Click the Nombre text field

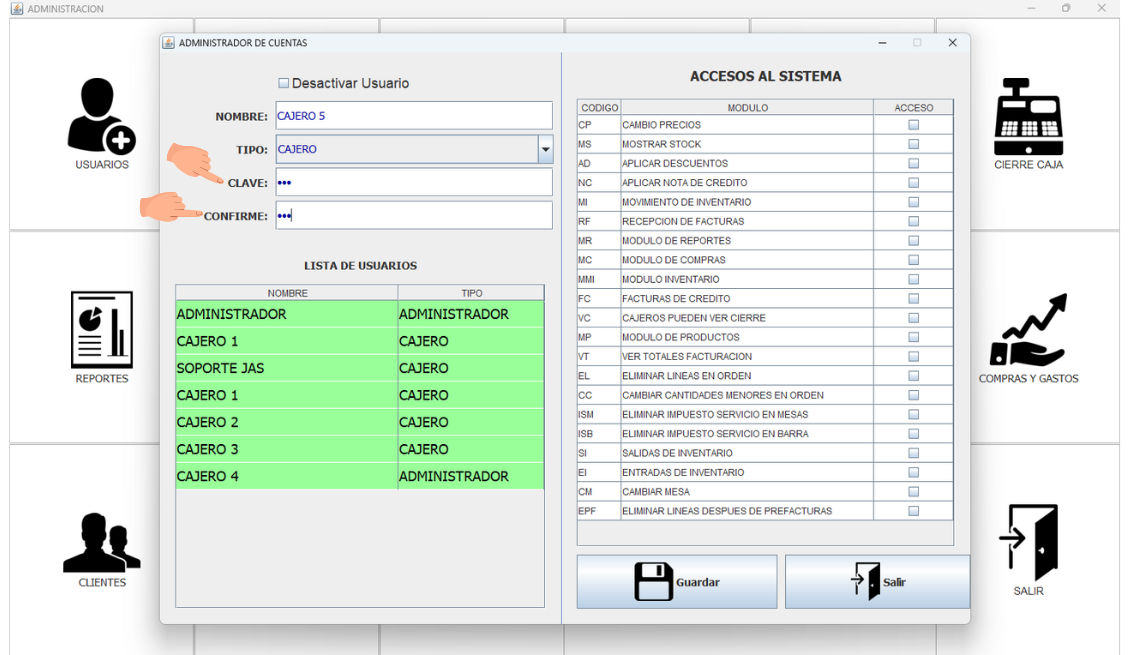click(413, 116)
